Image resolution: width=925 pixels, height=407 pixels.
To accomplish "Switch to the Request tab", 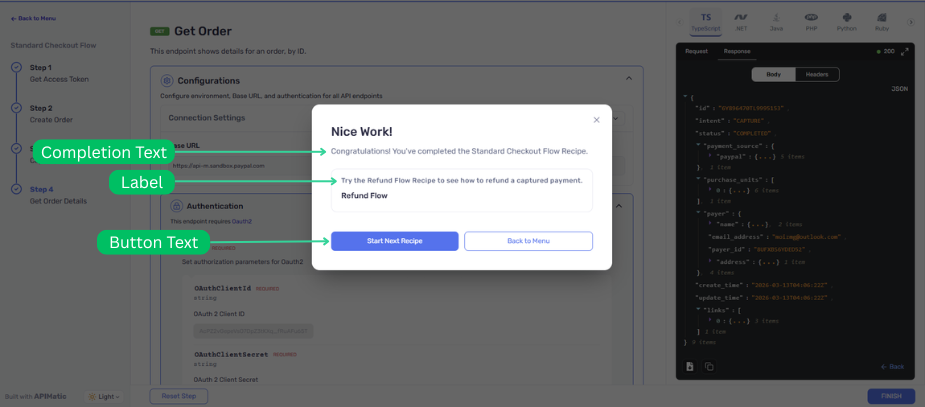I will pyautogui.click(x=696, y=51).
